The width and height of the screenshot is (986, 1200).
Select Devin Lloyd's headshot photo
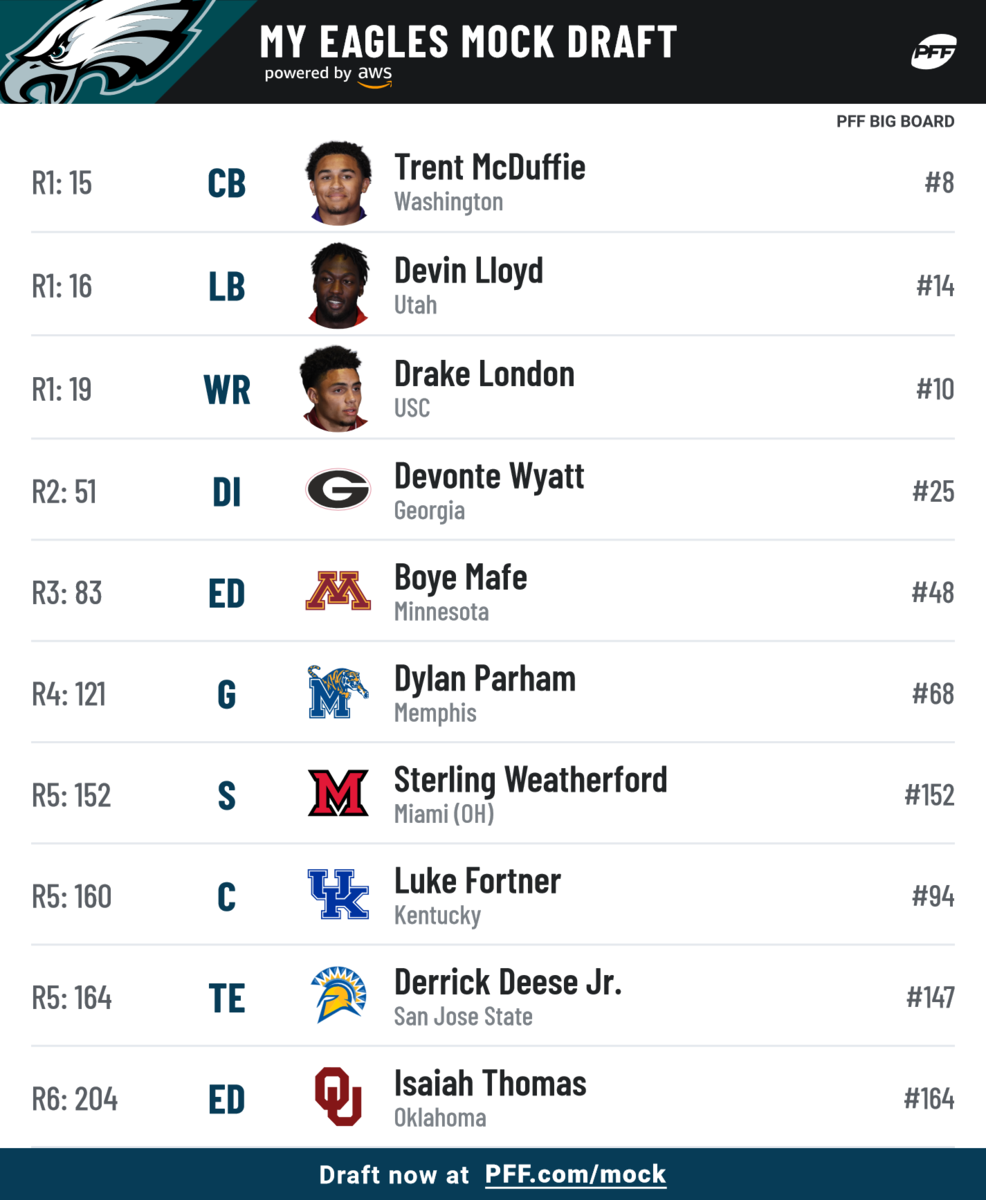[338, 286]
